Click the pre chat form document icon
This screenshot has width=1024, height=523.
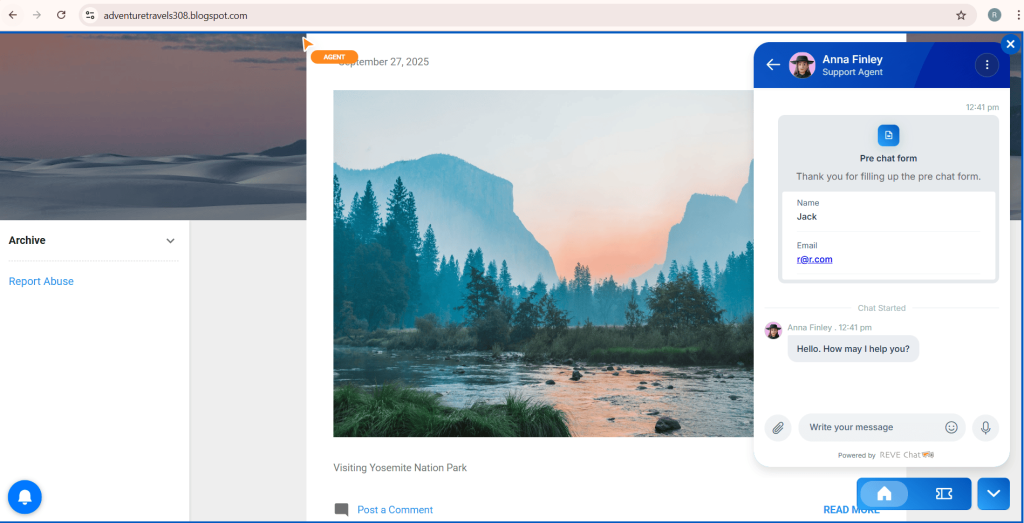(x=888, y=135)
